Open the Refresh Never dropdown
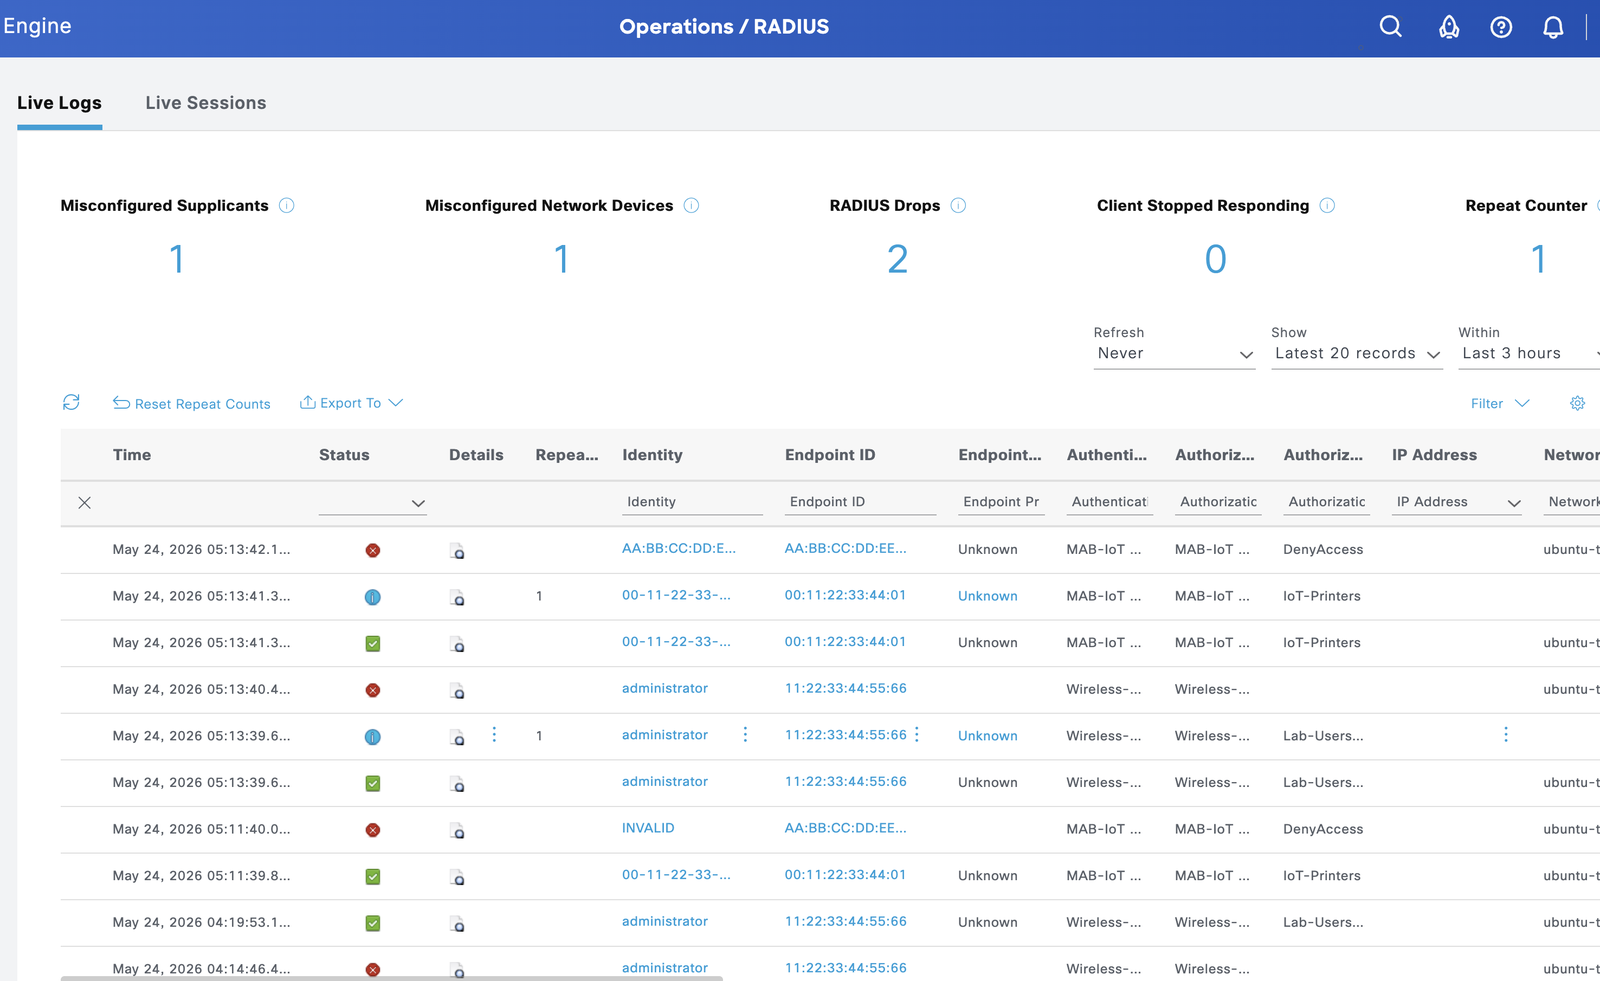The width and height of the screenshot is (1600, 981). pyautogui.click(x=1174, y=354)
